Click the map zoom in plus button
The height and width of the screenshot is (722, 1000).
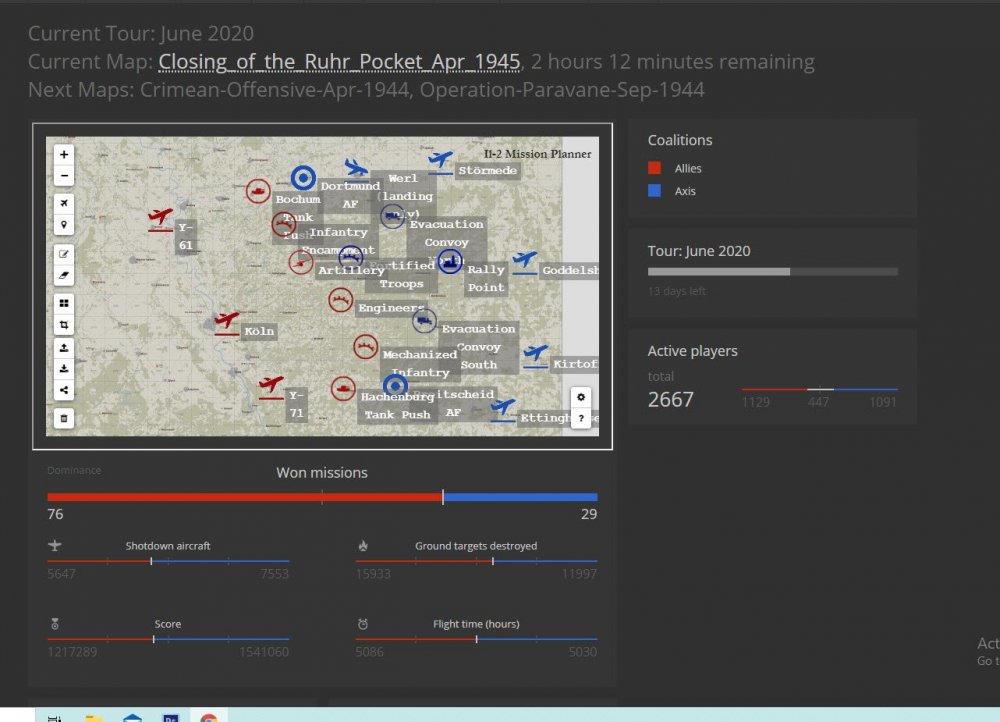click(x=64, y=155)
